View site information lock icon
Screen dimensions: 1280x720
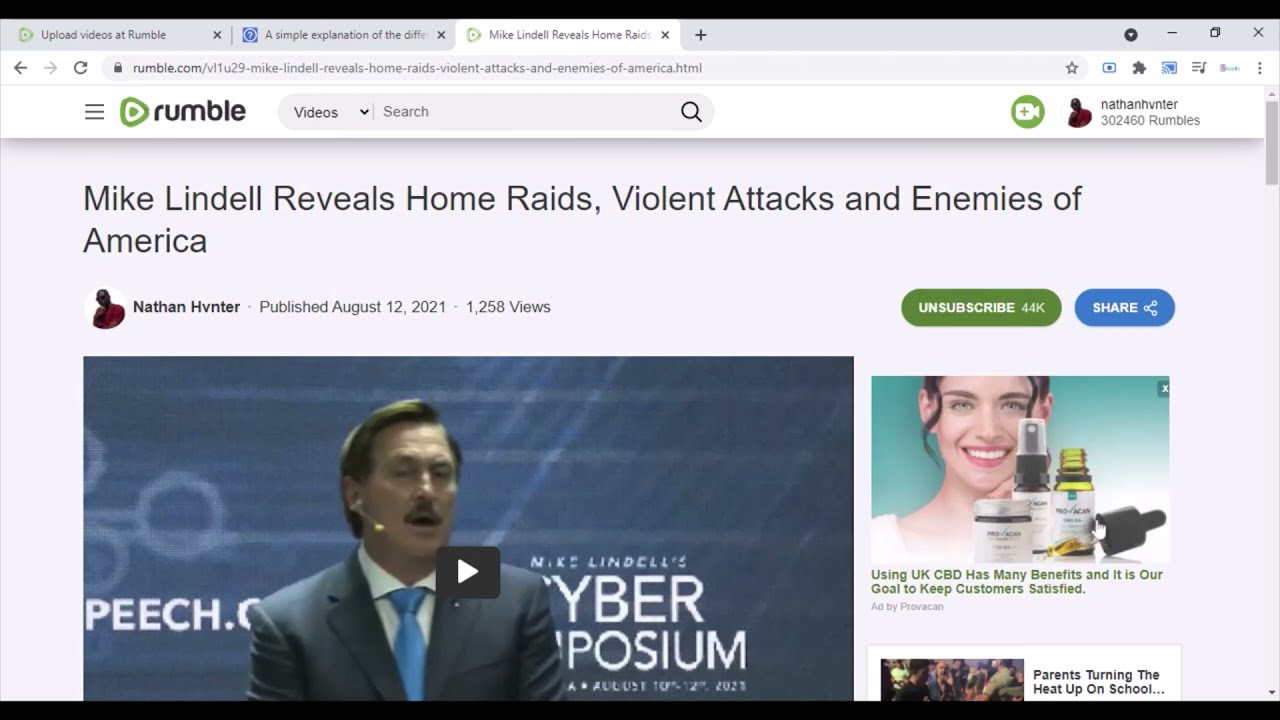[x=117, y=68]
